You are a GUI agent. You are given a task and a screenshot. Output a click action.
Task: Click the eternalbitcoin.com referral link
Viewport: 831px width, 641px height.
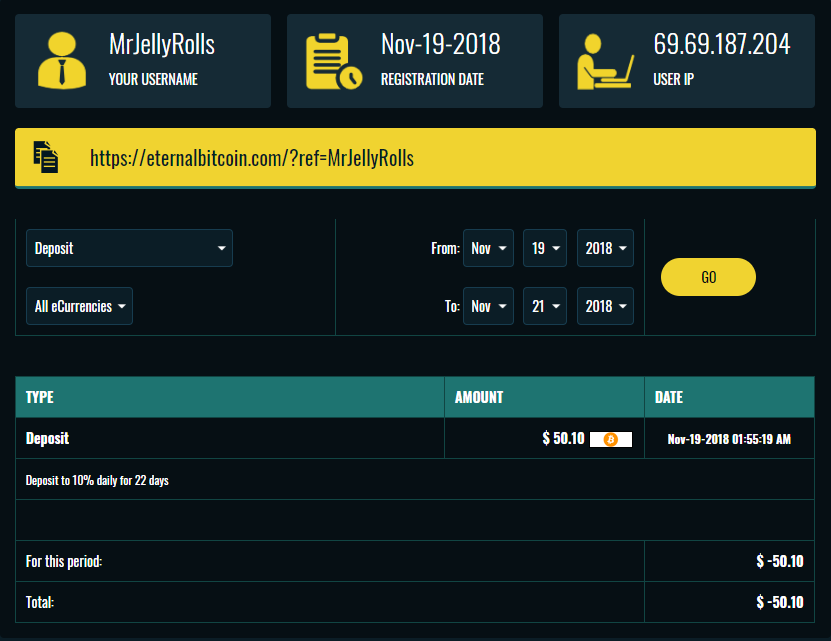[x=252, y=158]
